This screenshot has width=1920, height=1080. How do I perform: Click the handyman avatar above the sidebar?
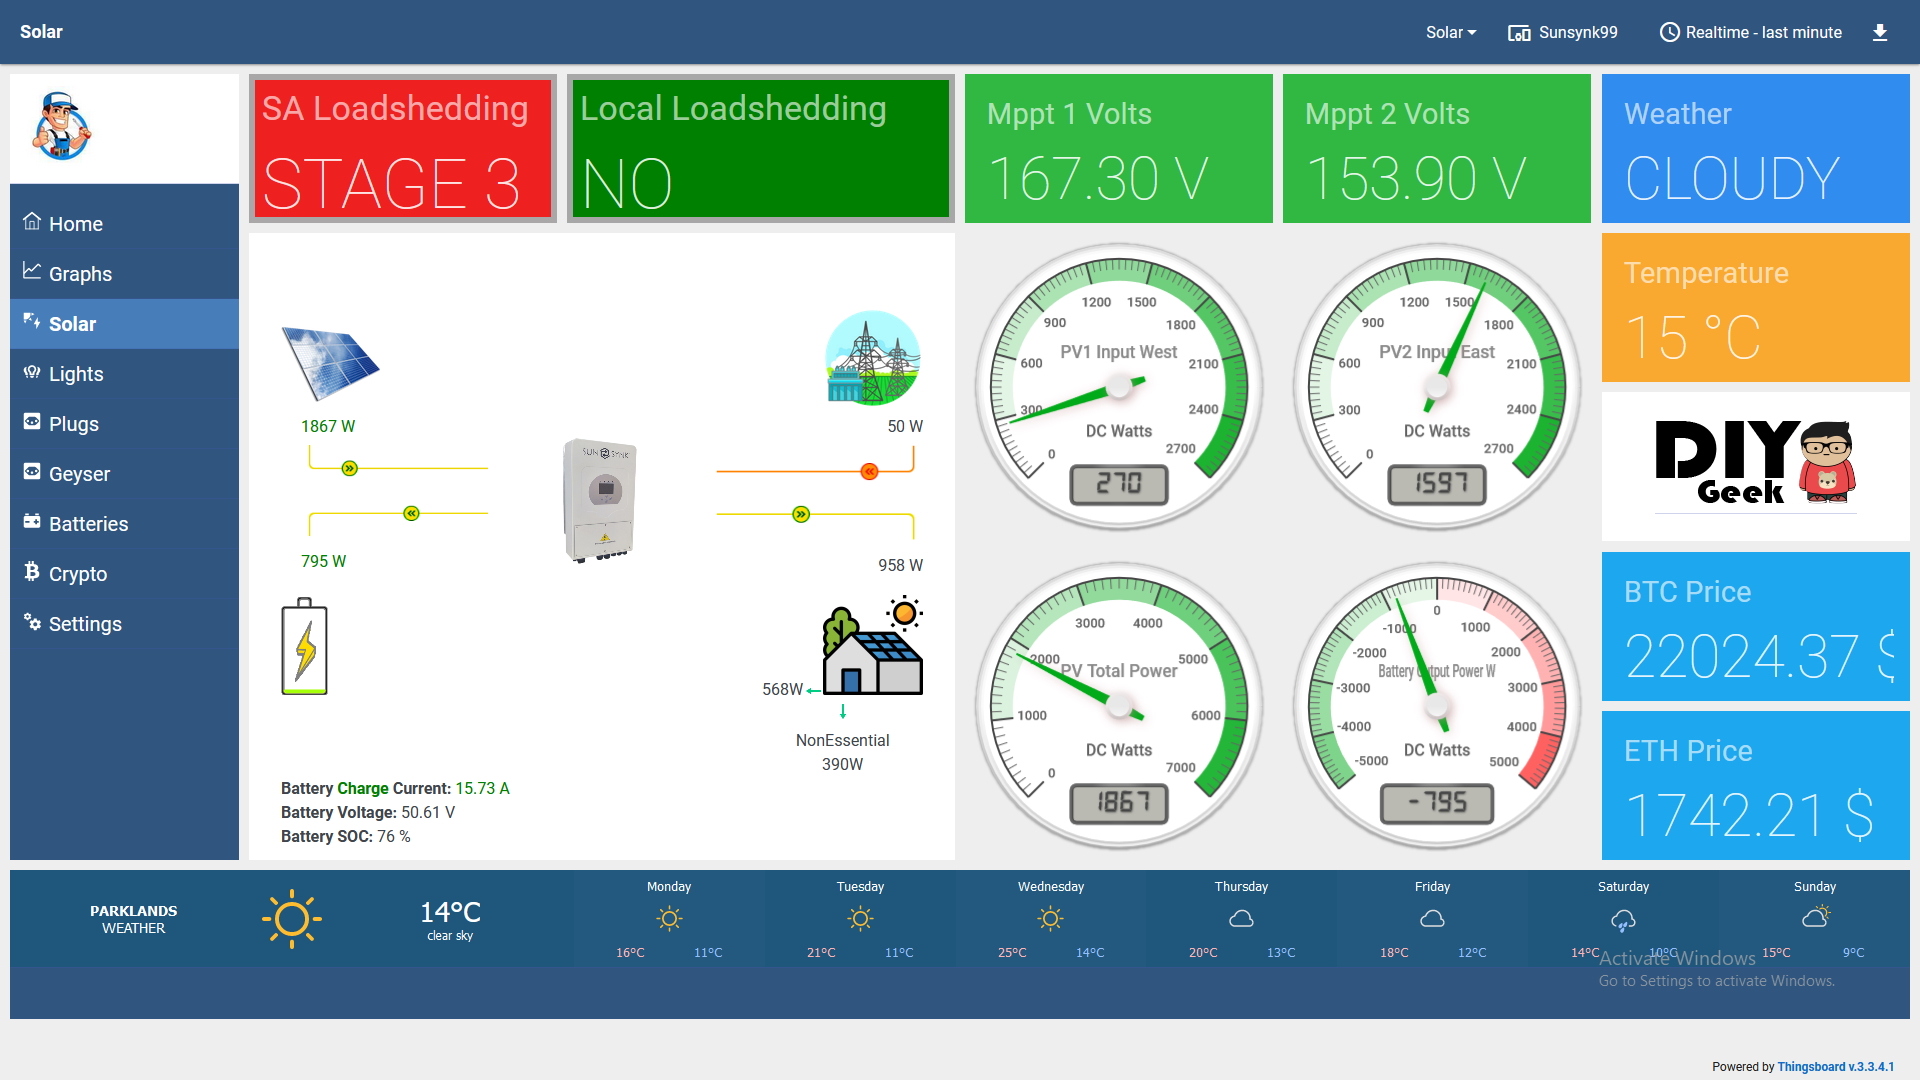click(62, 128)
